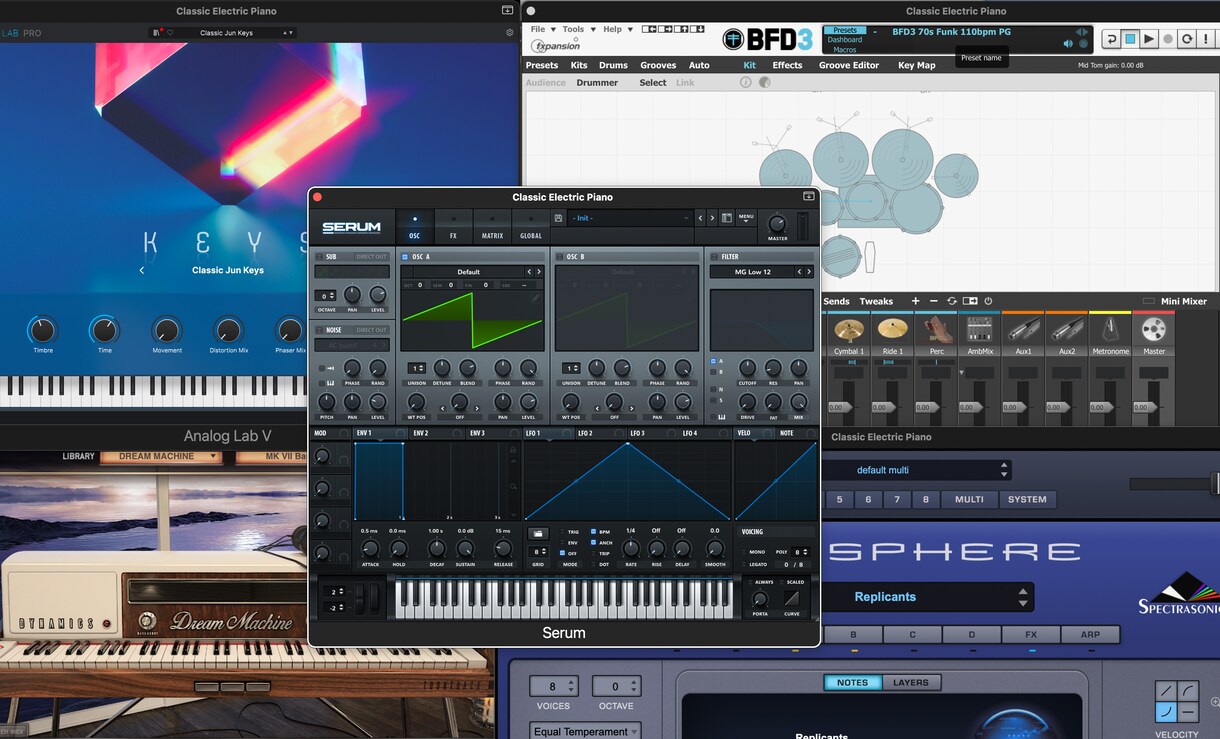Image resolution: width=1220 pixels, height=739 pixels.
Task: Click the BFD3 refresh circular arrow transport button
Action: pyautogui.click(x=1186, y=39)
